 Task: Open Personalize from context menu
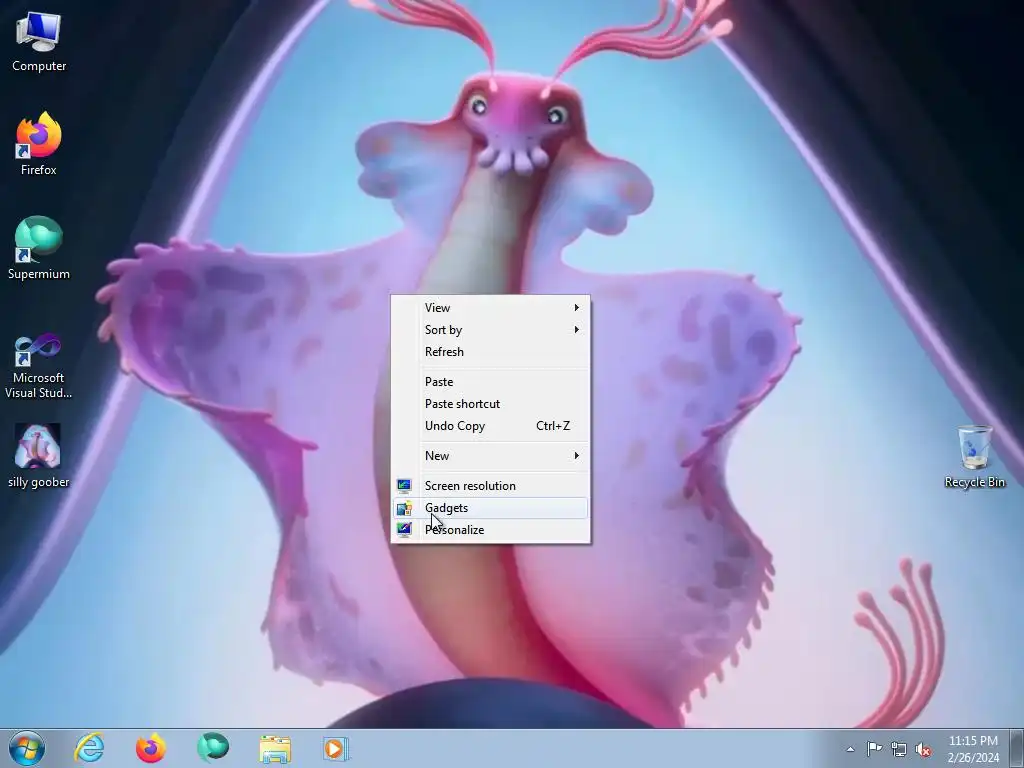coord(490,530)
